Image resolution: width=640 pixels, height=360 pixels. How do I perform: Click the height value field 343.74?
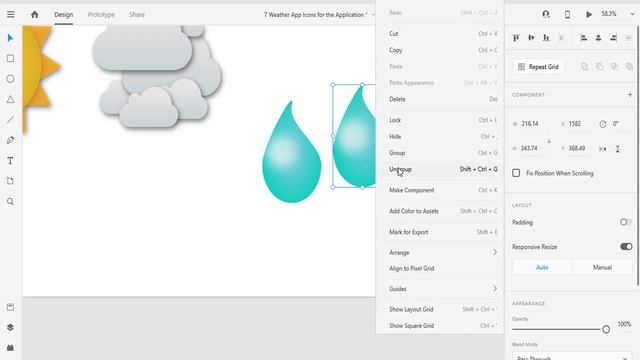(x=529, y=148)
